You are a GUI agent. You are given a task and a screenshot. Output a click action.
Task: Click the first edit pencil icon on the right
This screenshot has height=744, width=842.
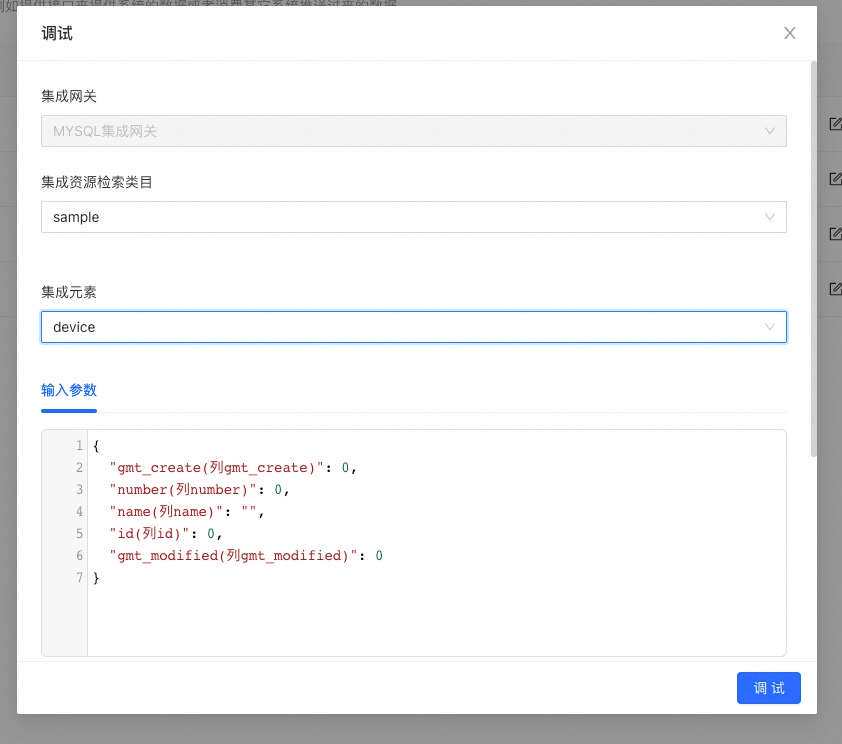point(835,124)
